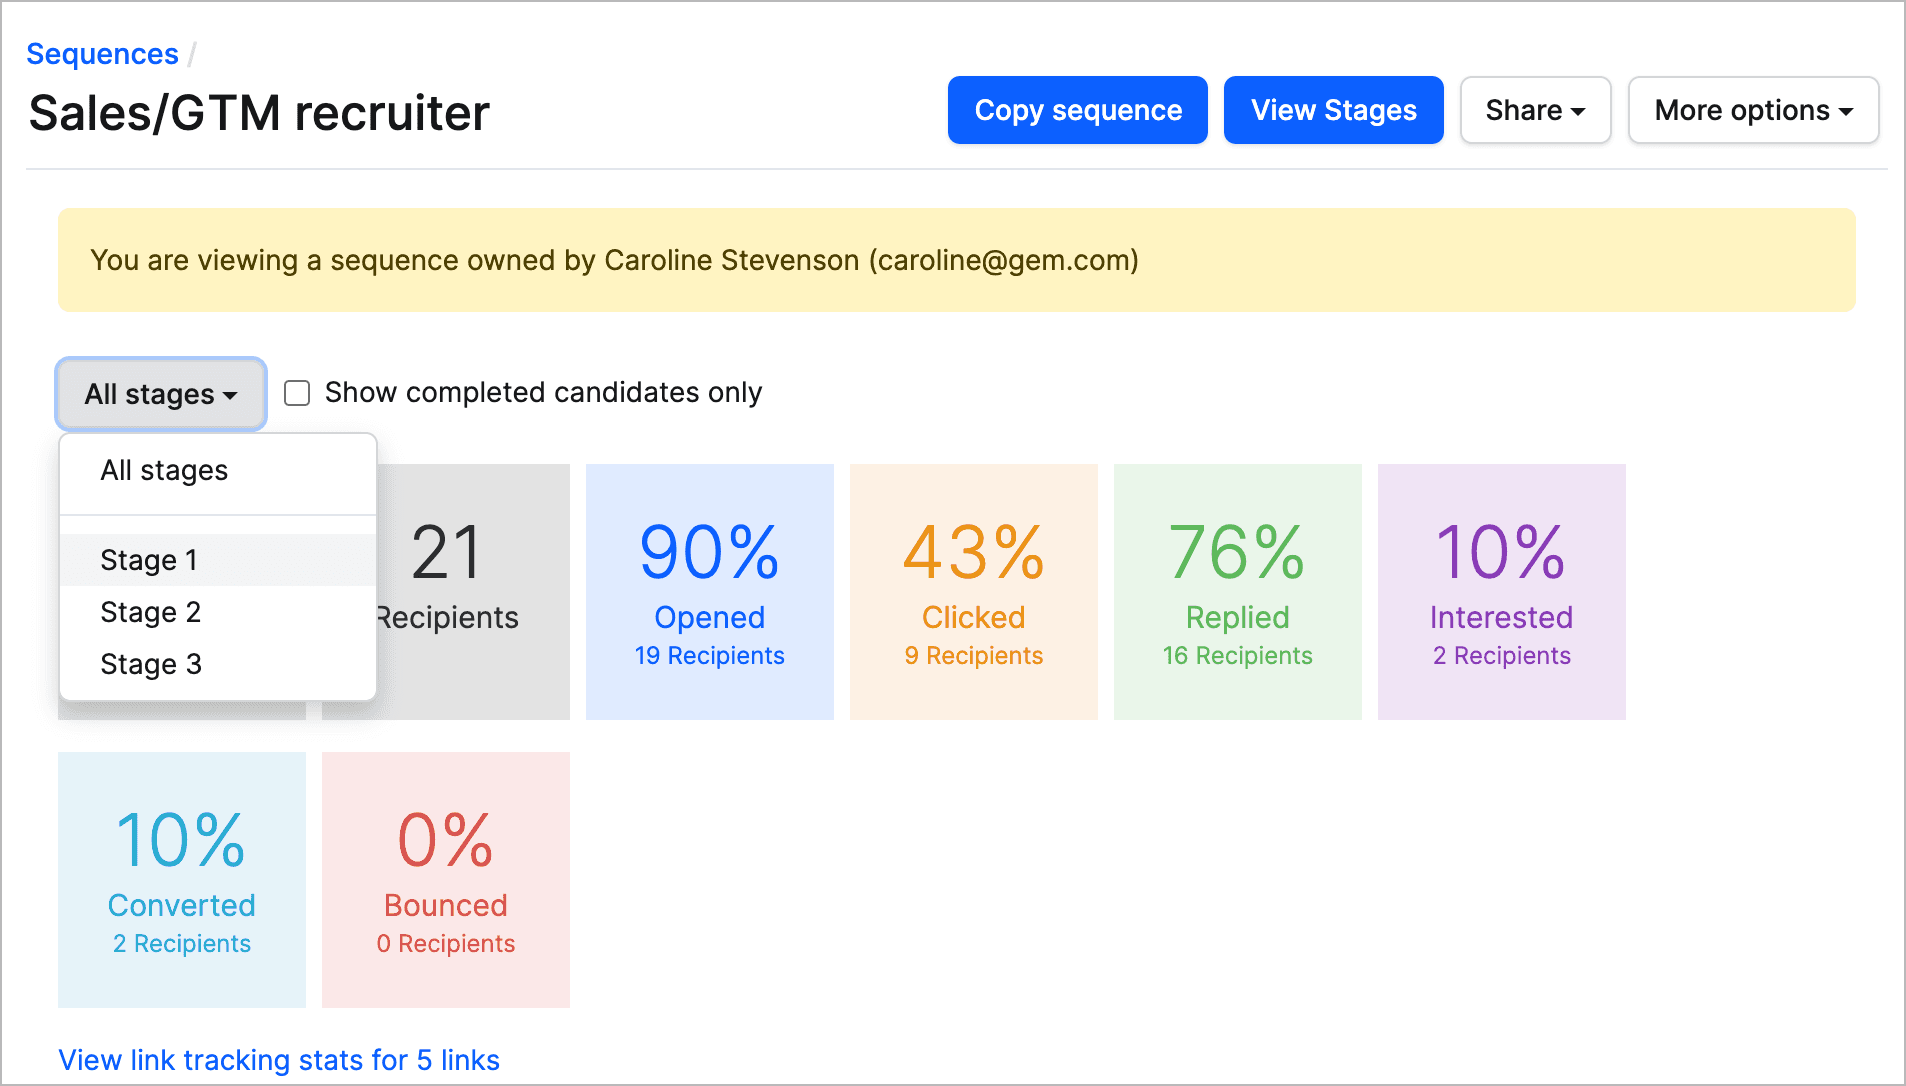The height and width of the screenshot is (1086, 1906).
Task: Open the Share dropdown
Action: [x=1534, y=110]
